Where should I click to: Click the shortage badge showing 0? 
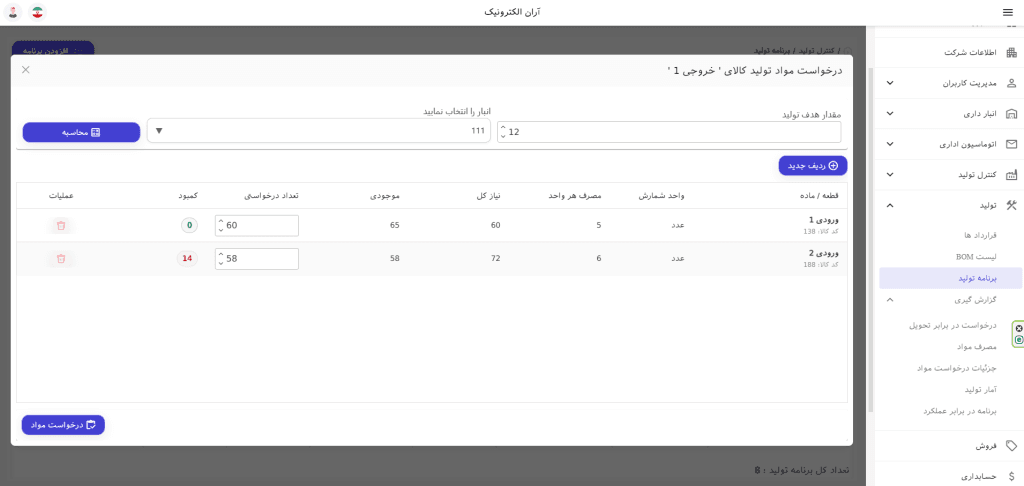coord(189,225)
